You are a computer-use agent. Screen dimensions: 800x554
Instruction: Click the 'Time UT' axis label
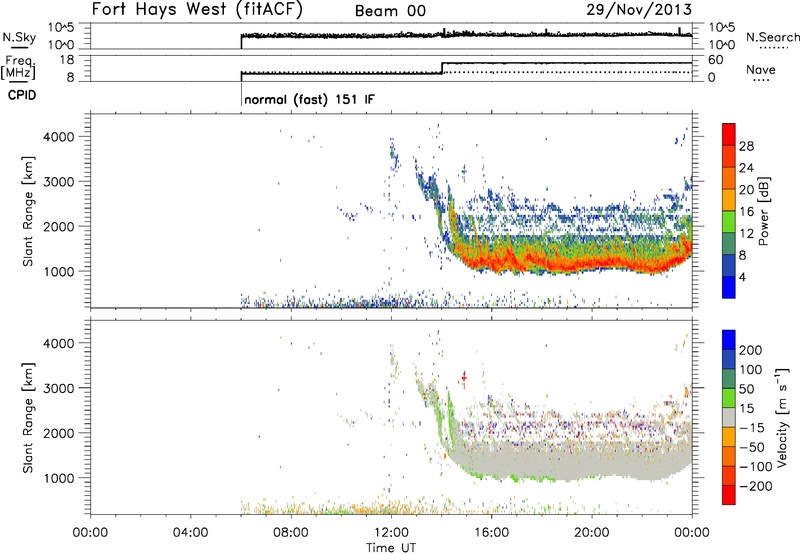(391, 548)
